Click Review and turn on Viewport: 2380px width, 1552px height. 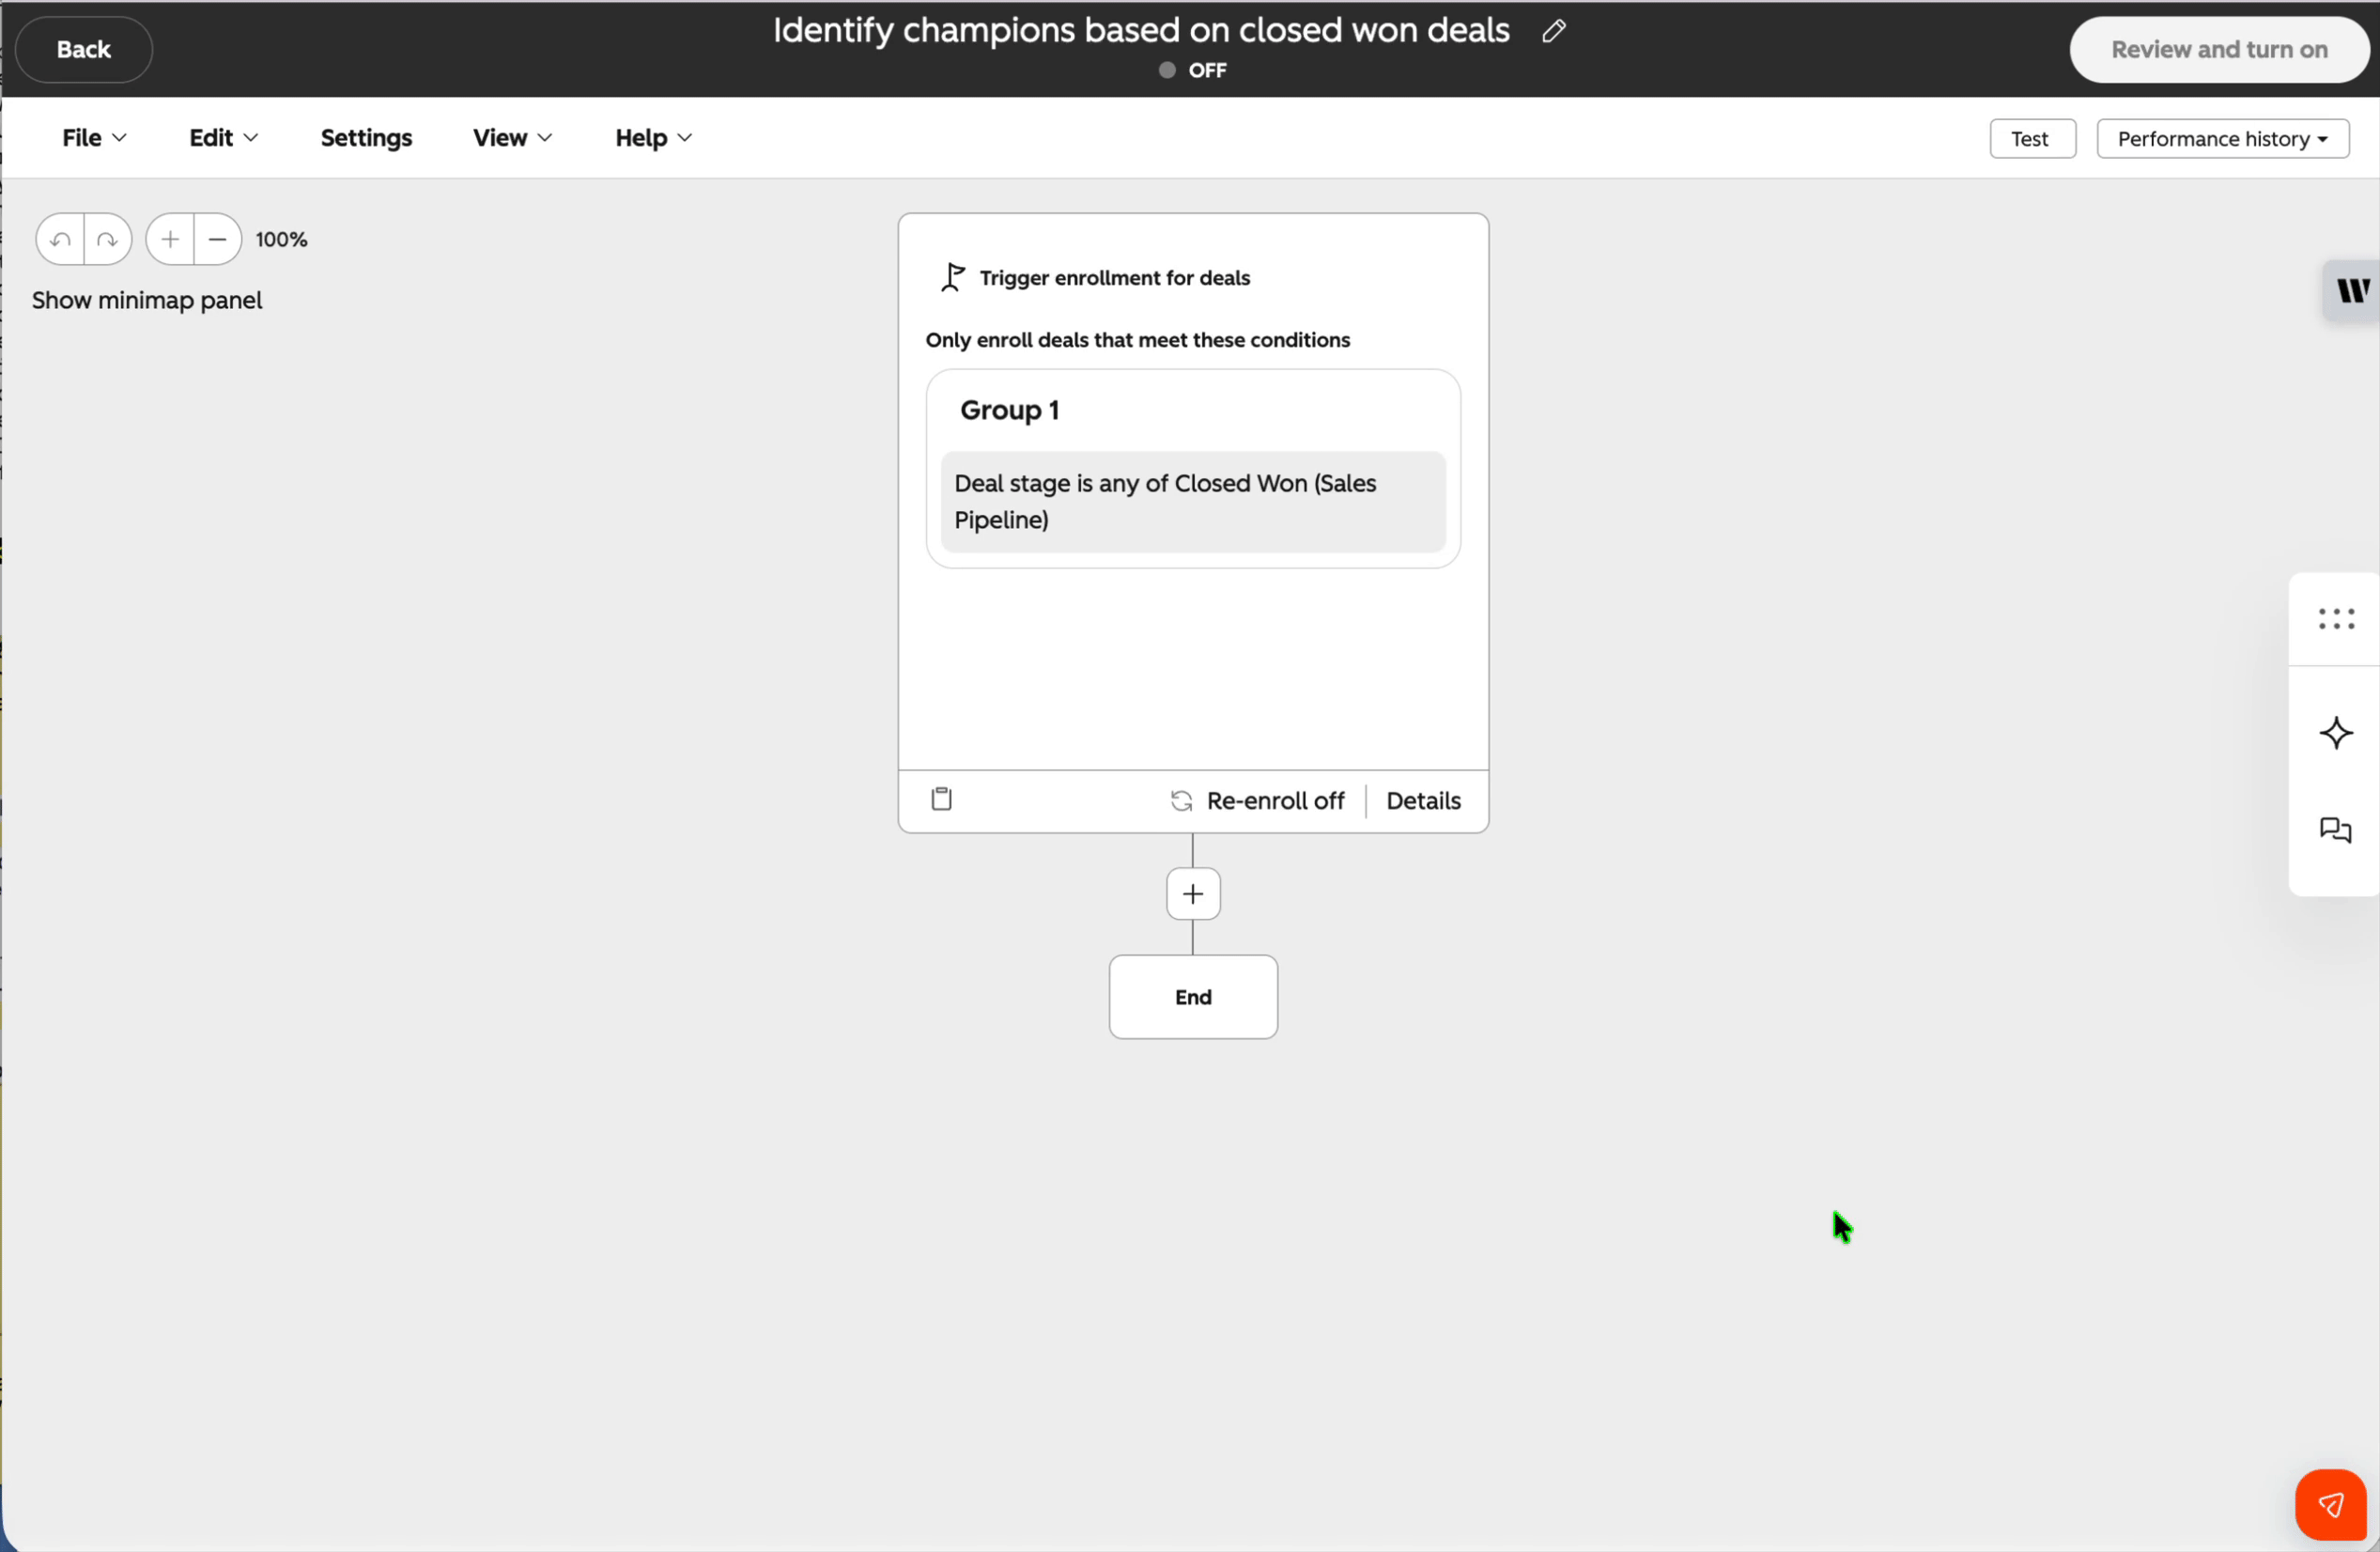[2219, 49]
